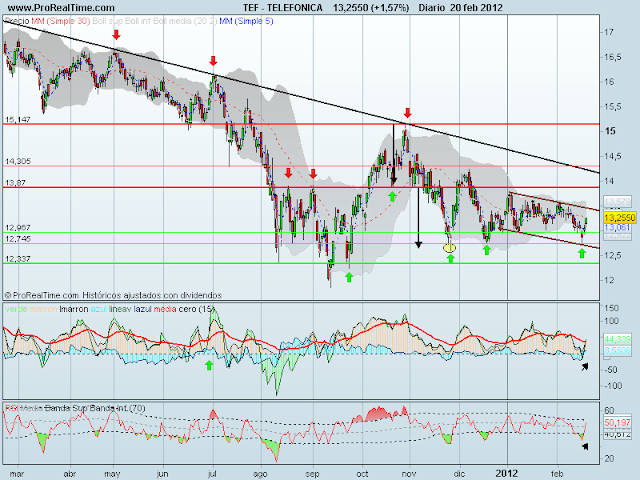
Task: Click the 14,5 price axis label
Action: [613, 156]
